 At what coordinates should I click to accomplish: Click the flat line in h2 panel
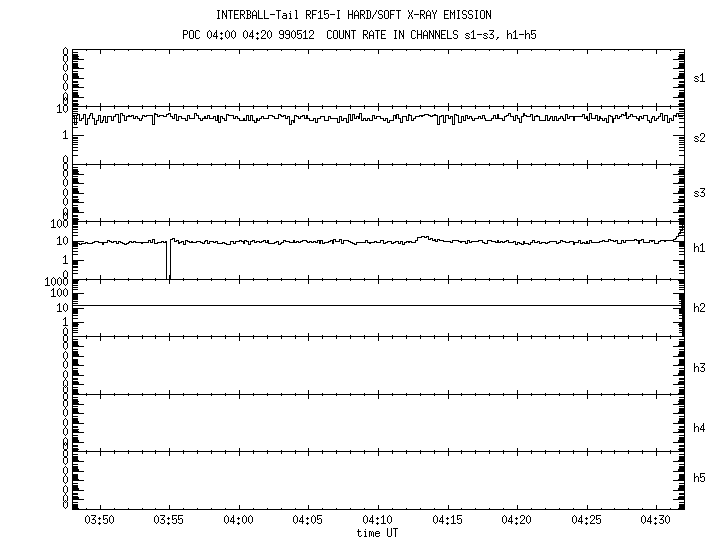click(x=378, y=305)
